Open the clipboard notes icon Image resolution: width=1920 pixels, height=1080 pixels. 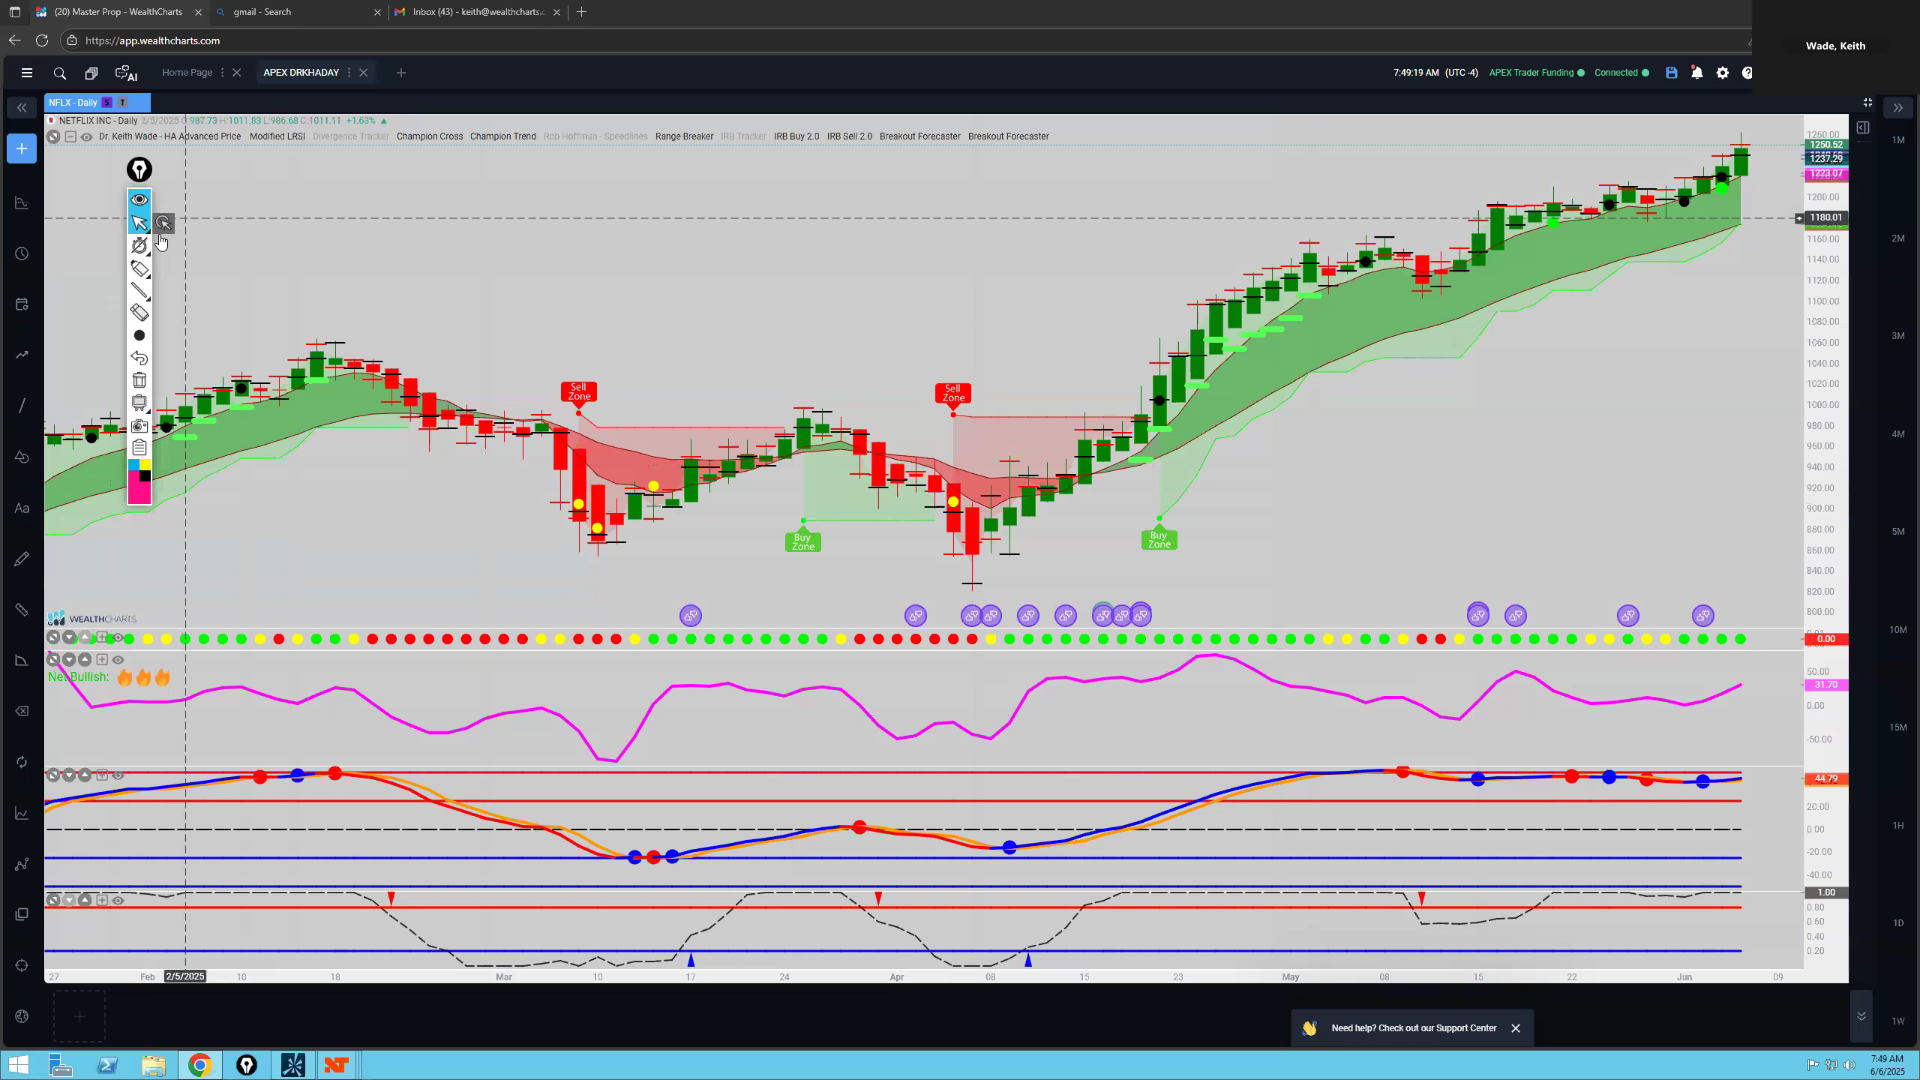pos(139,448)
